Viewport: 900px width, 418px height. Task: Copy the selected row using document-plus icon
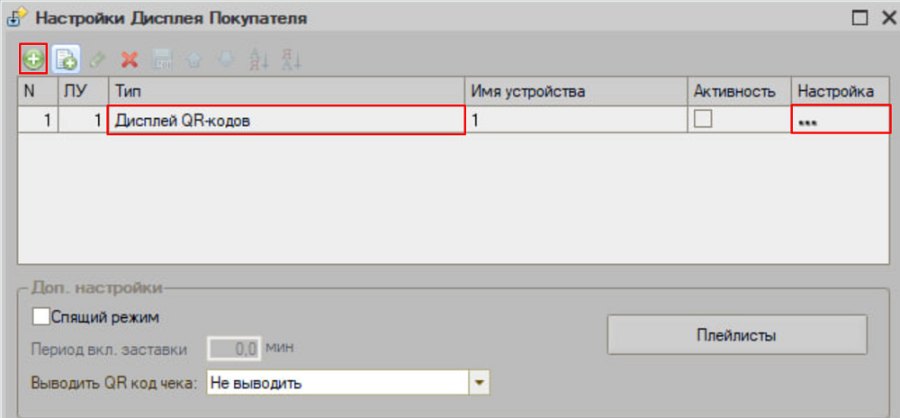(x=67, y=59)
